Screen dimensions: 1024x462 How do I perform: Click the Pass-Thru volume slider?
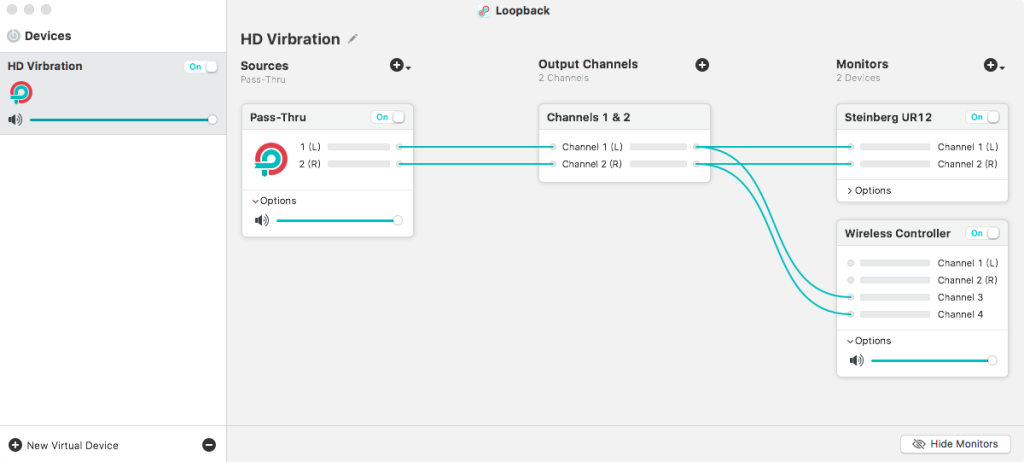(338, 220)
